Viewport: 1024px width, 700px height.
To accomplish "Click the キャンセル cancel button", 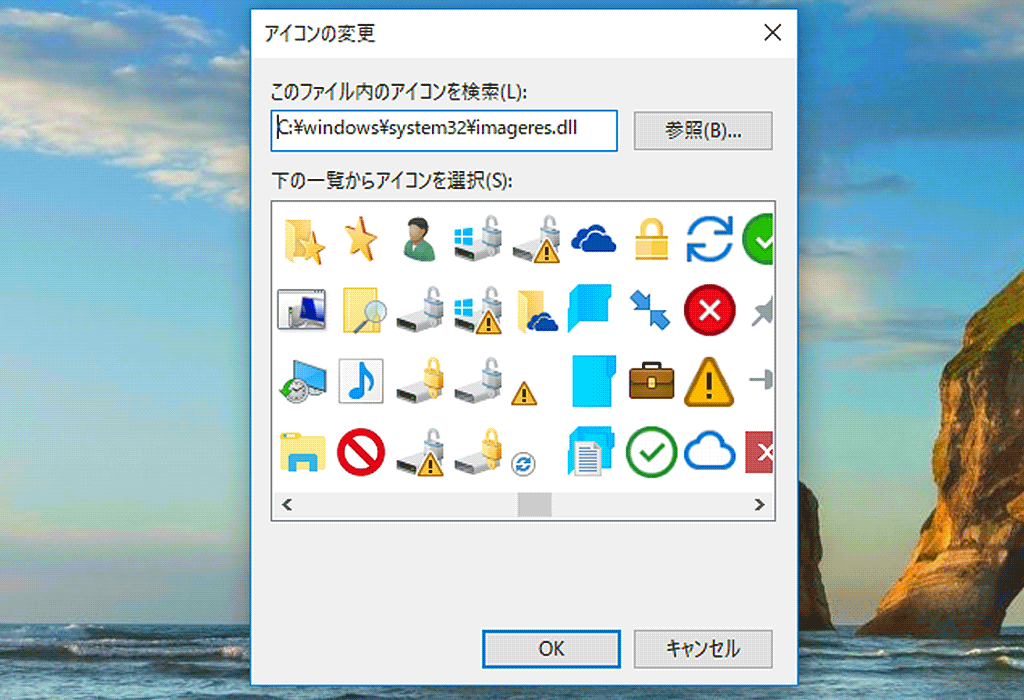I will 703,648.
